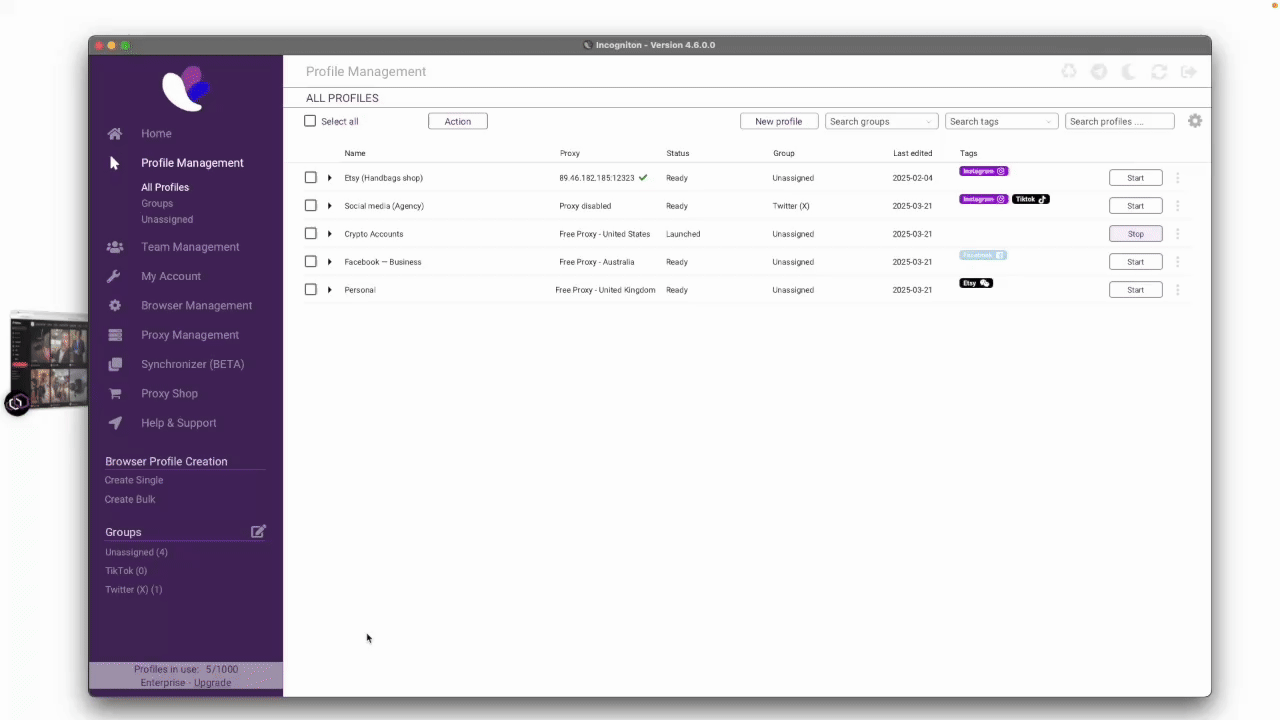Click the Etsy tag on Personal row
Screen dimensions: 1280x720
pos(976,283)
